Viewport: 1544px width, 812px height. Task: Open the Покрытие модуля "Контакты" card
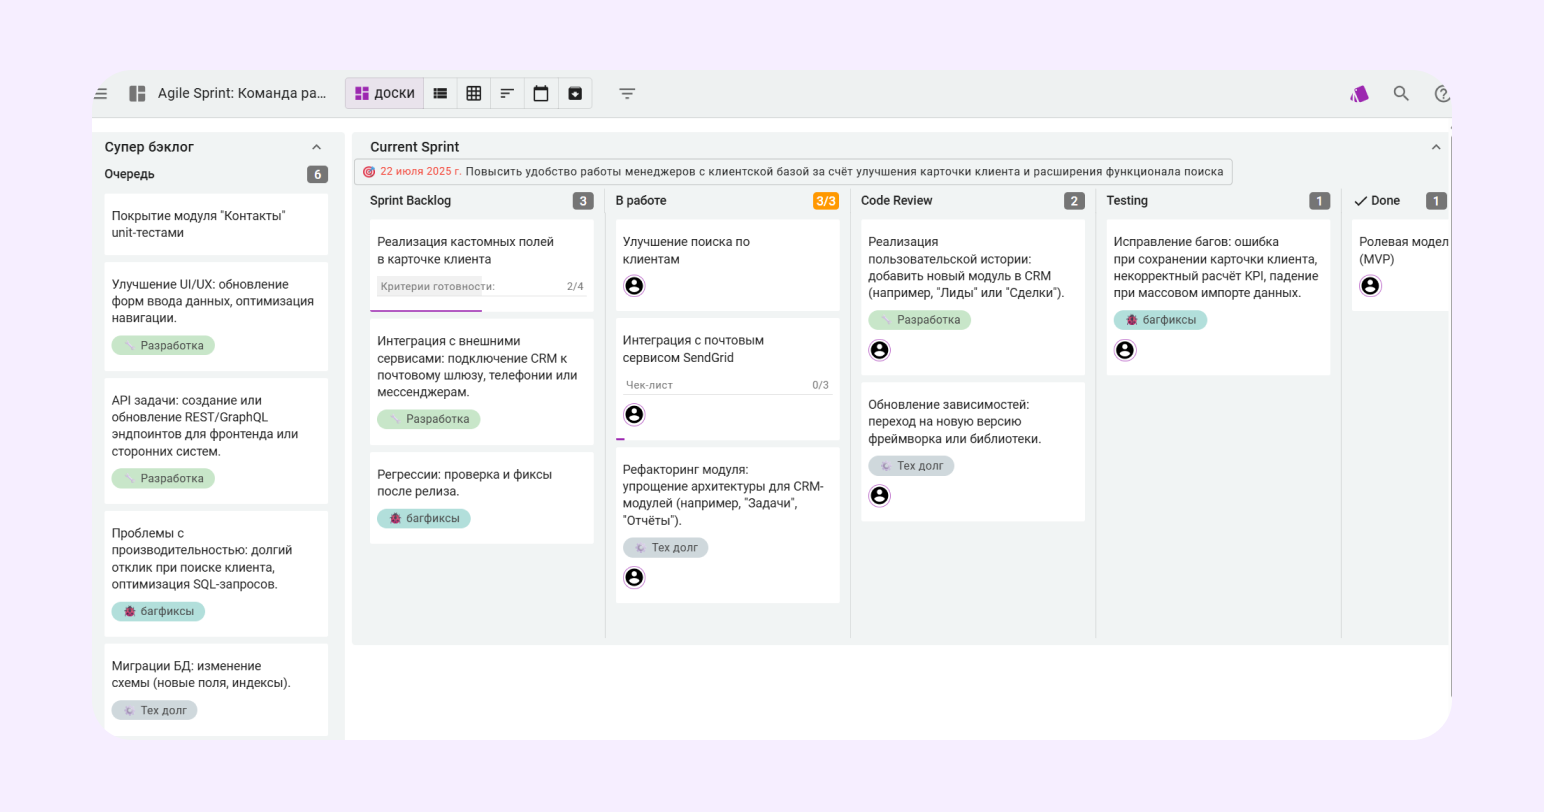tap(216, 225)
